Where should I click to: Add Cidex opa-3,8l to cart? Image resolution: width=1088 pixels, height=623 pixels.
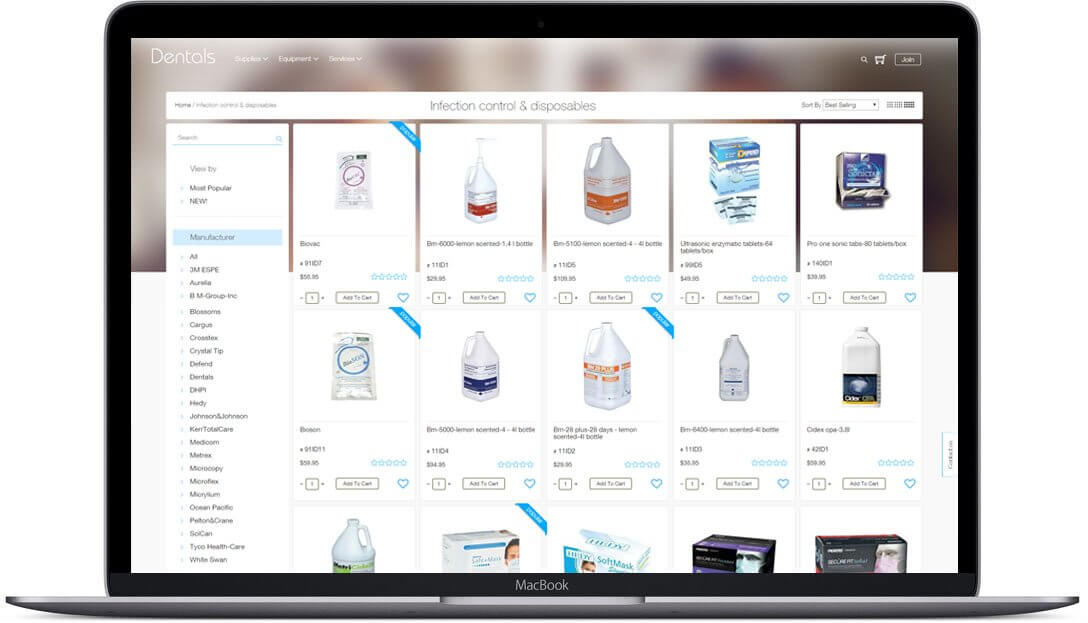pyautogui.click(x=864, y=484)
